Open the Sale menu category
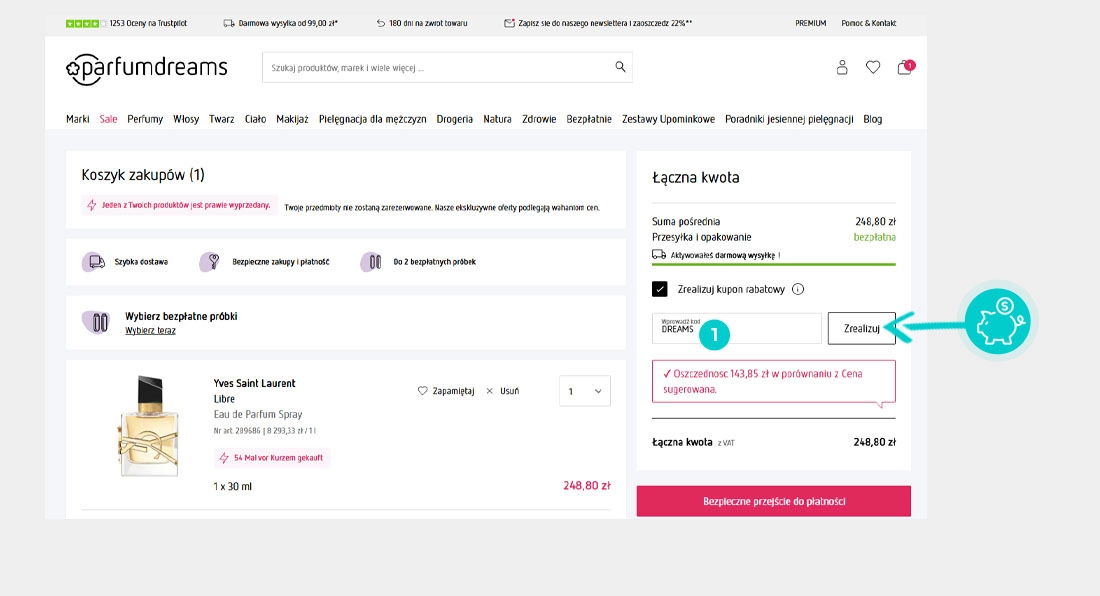The image size is (1100, 596). coord(108,119)
